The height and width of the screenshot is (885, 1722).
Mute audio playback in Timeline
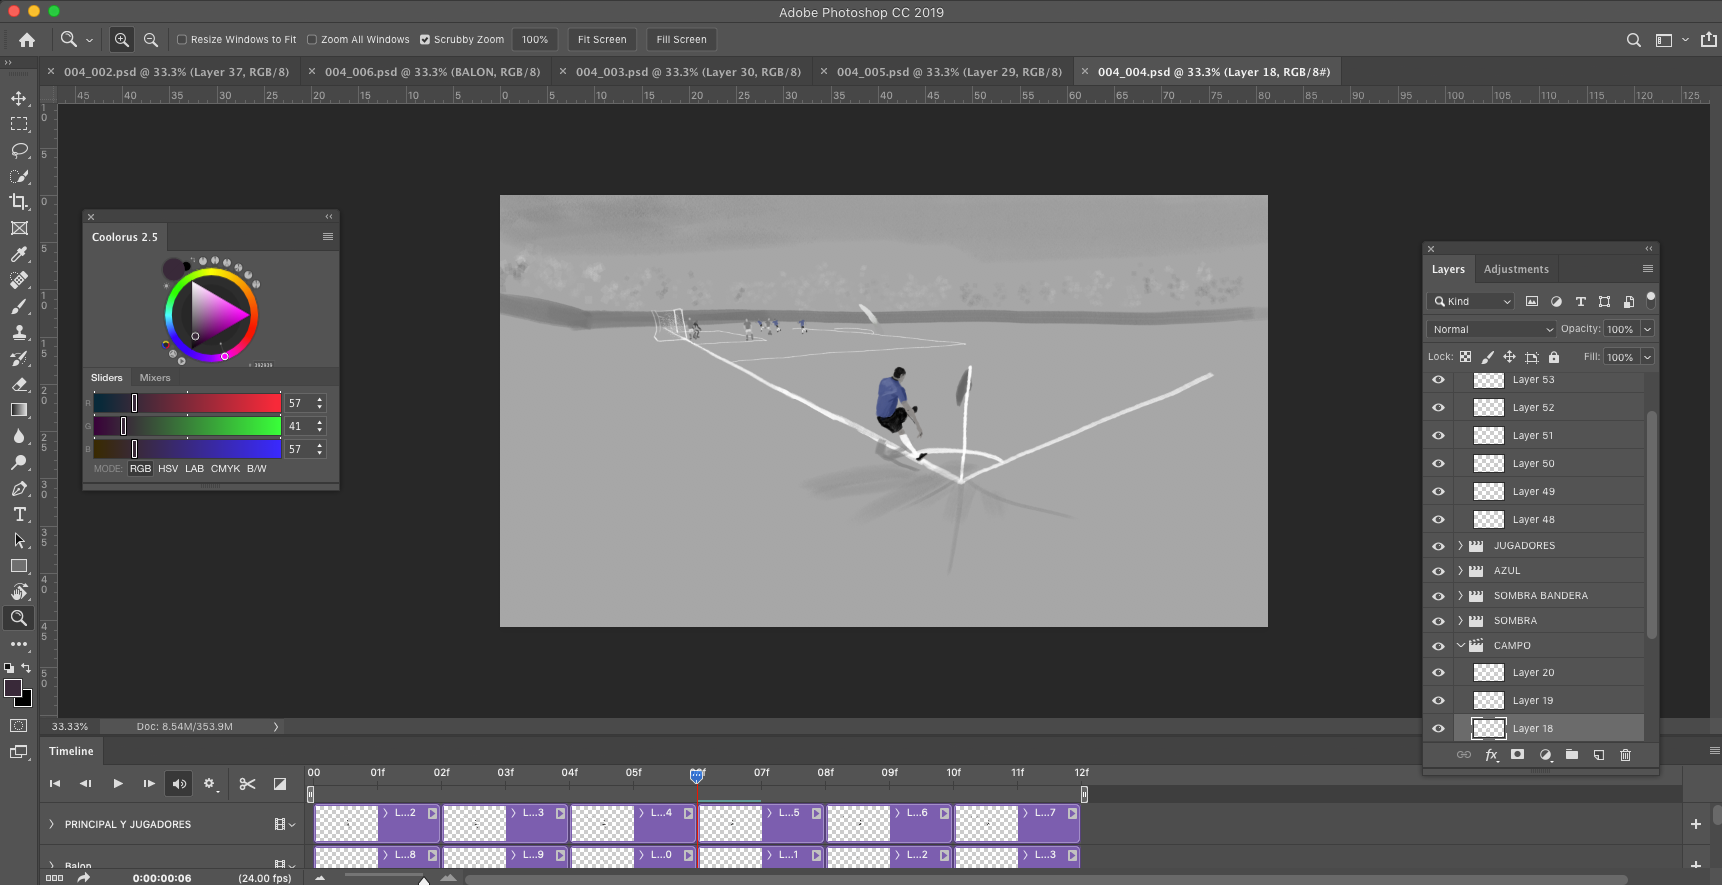click(179, 784)
